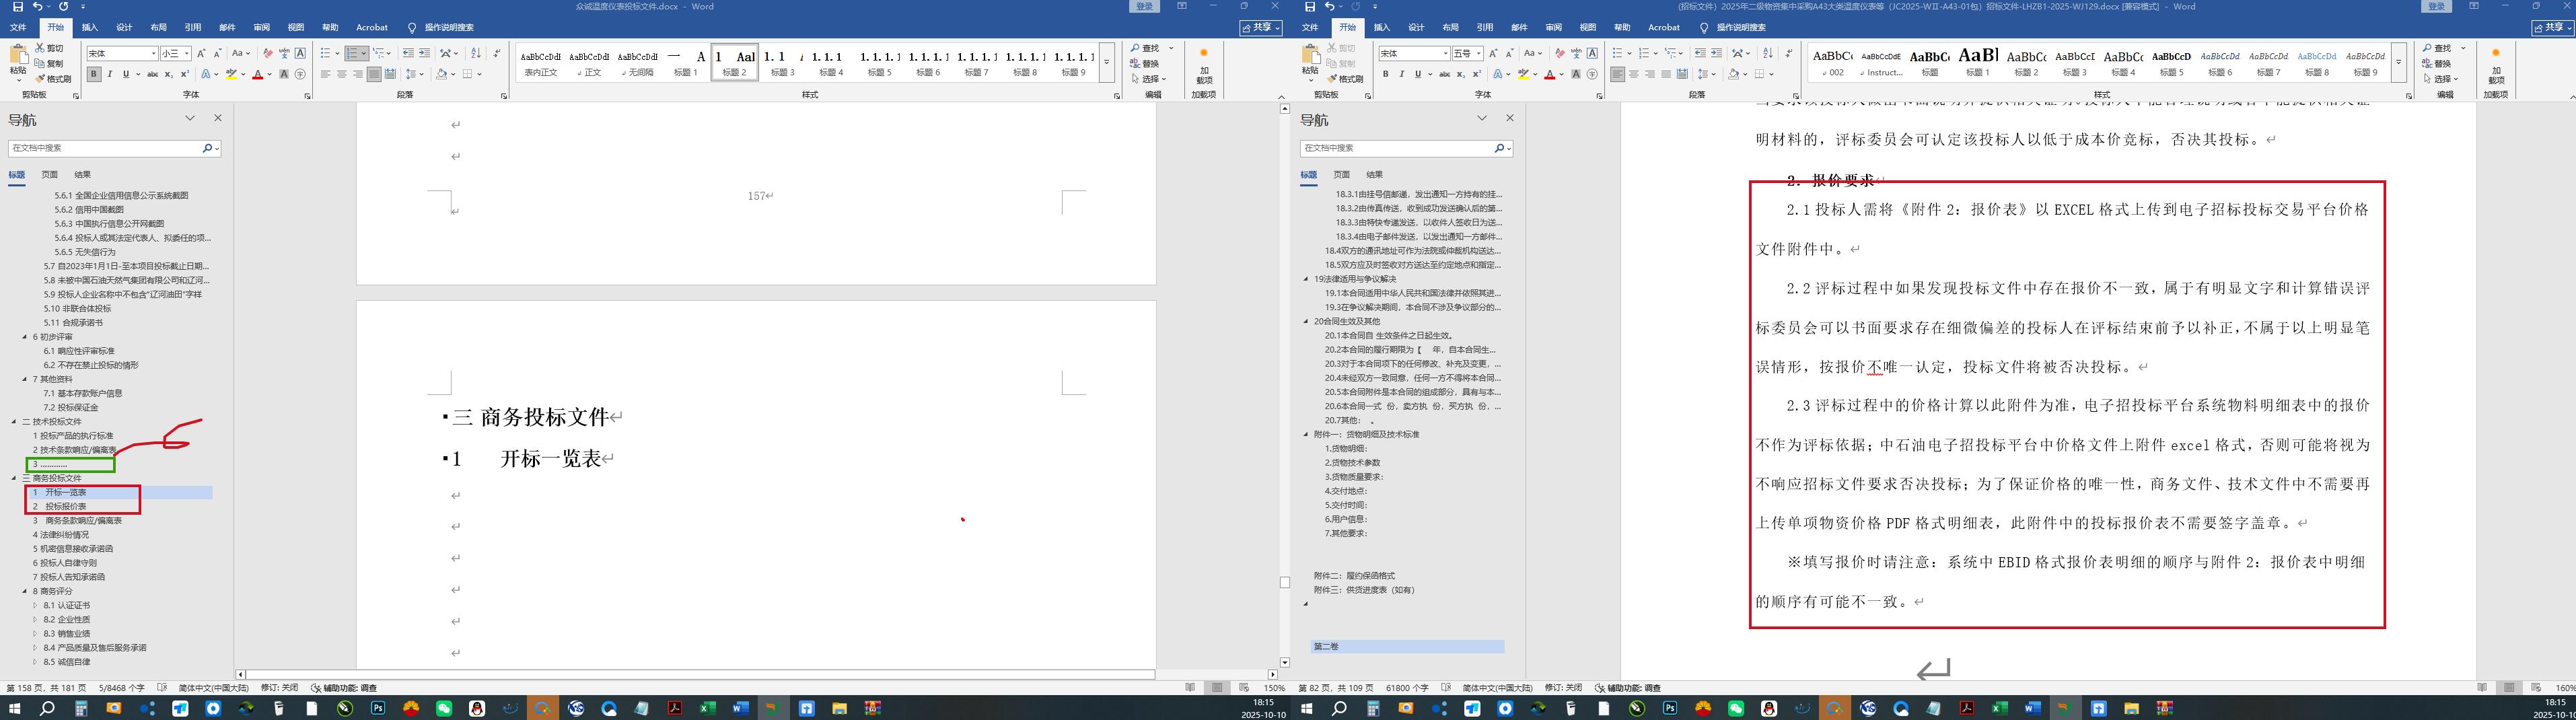Screen dimensions: 2576x720
Task: Open Phonetic Guide (wén) in 招标文件 window
Action: (1576, 53)
